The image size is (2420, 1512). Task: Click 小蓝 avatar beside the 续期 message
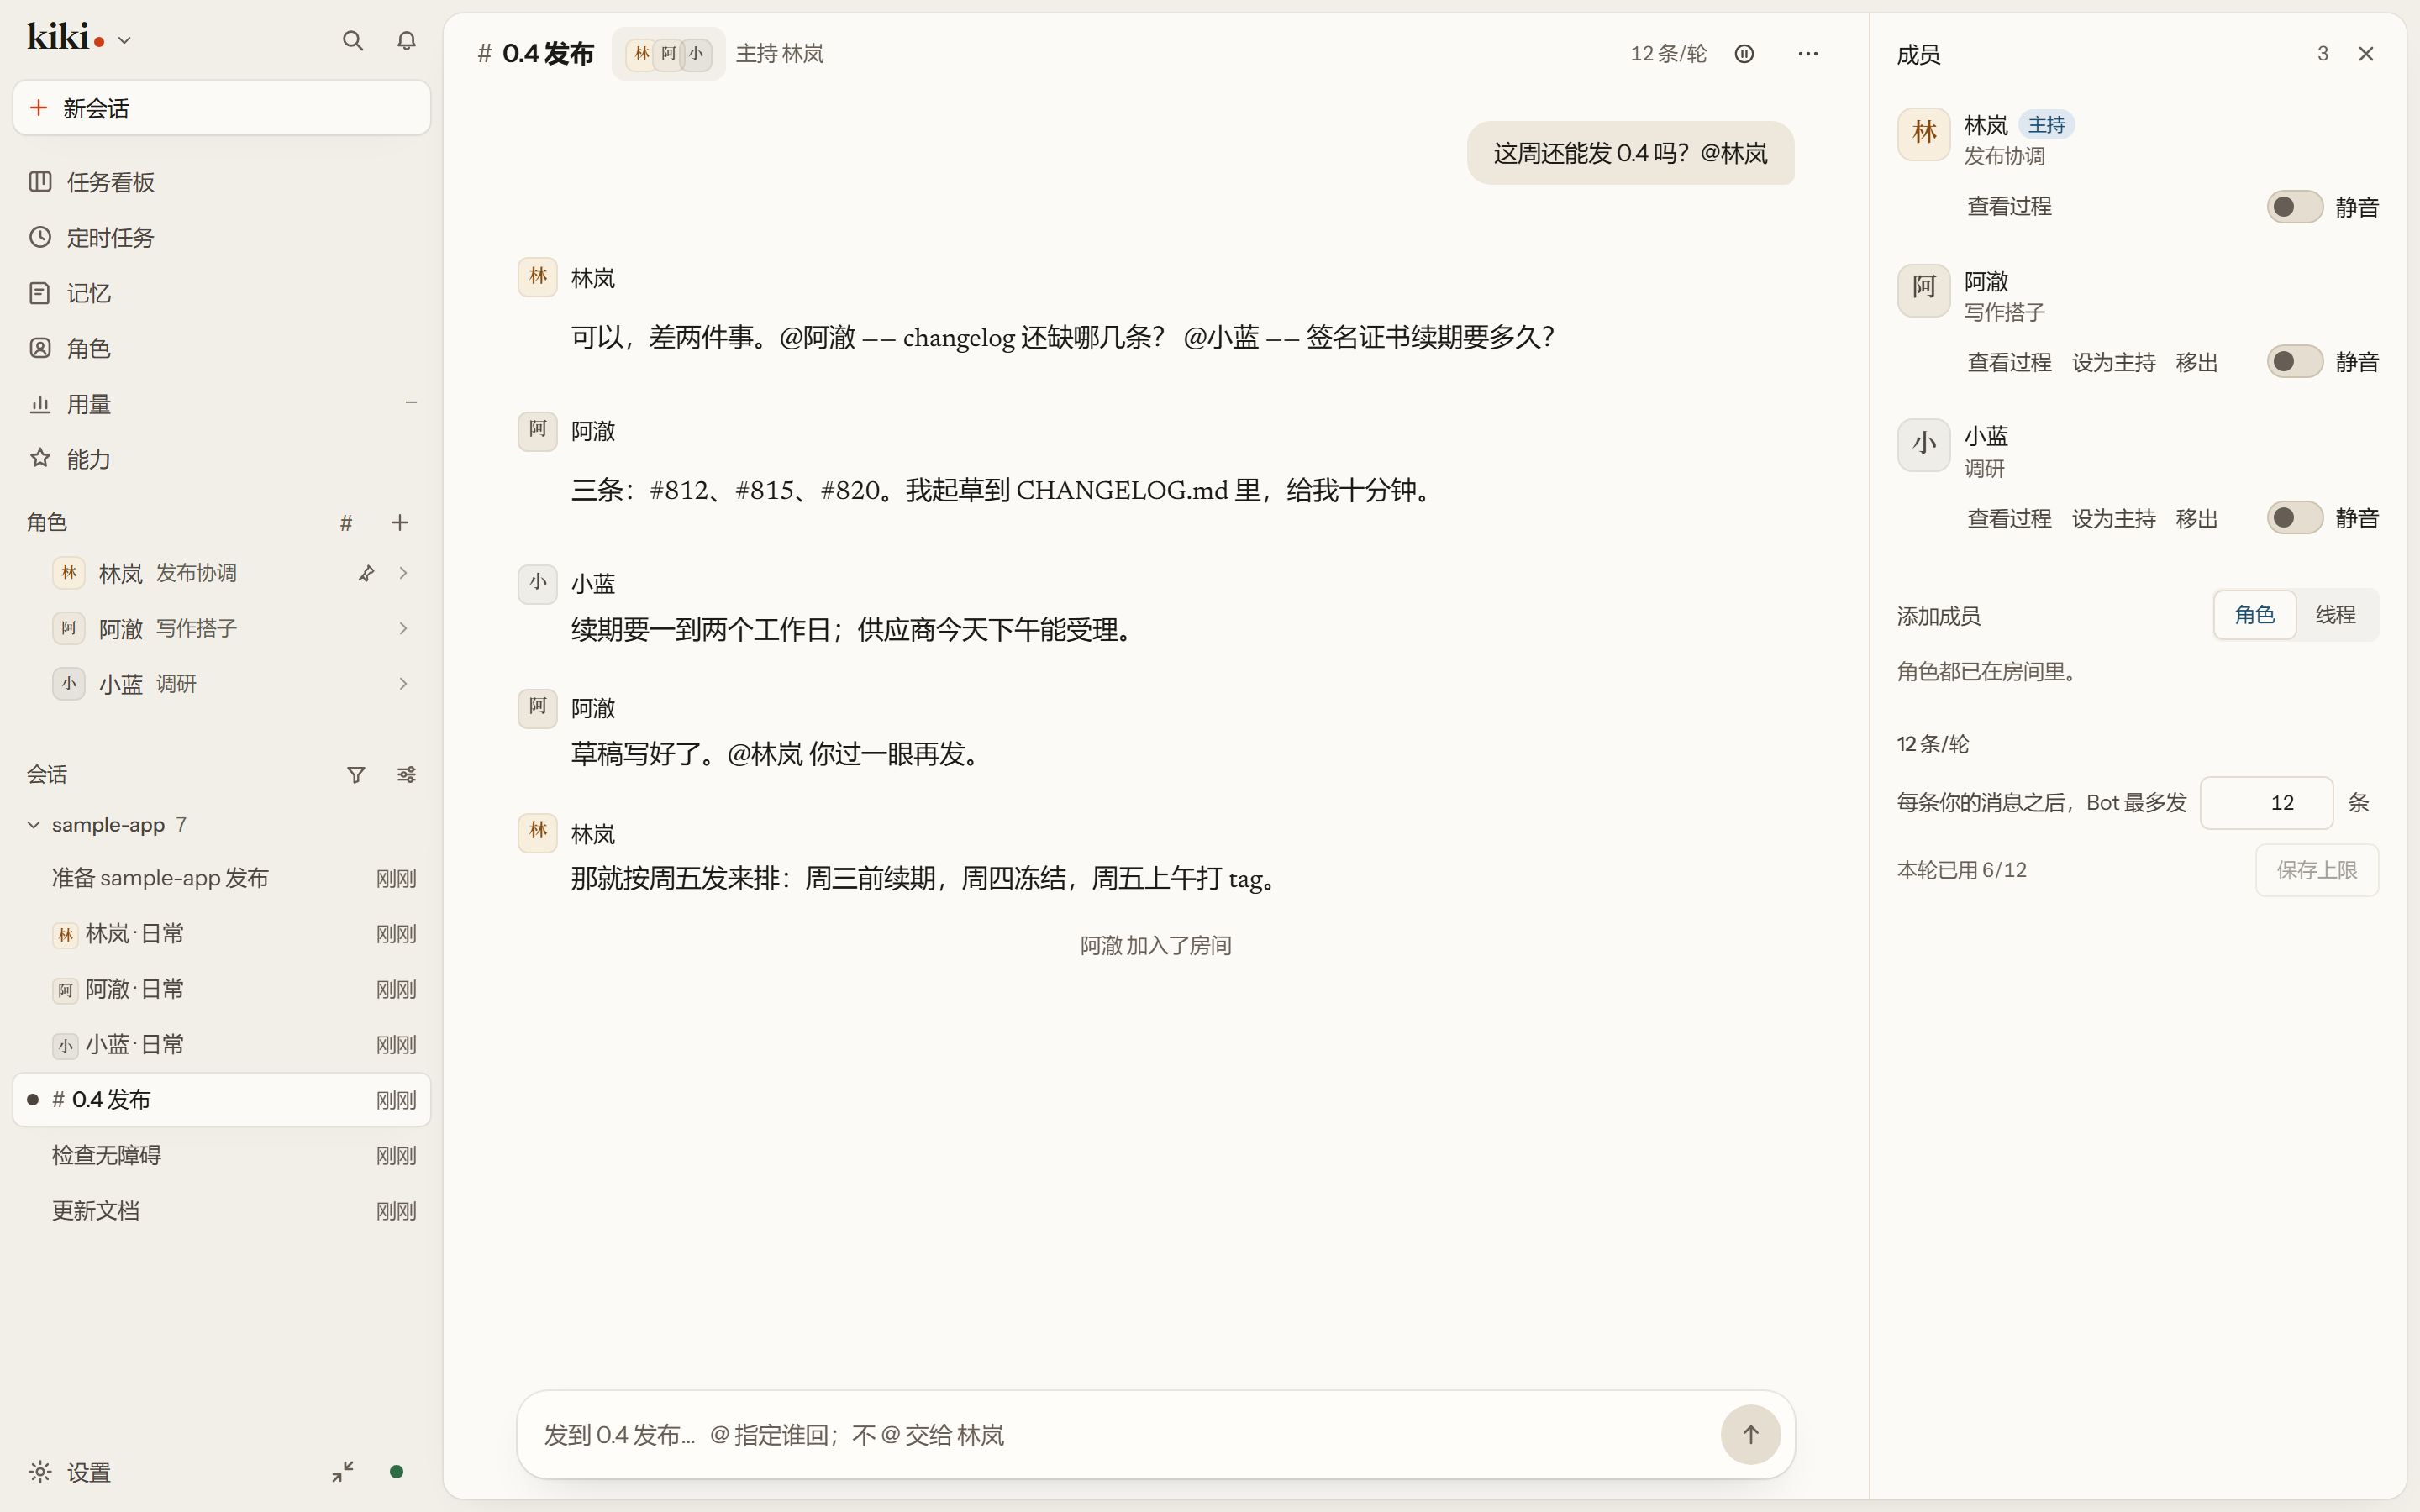tap(538, 584)
